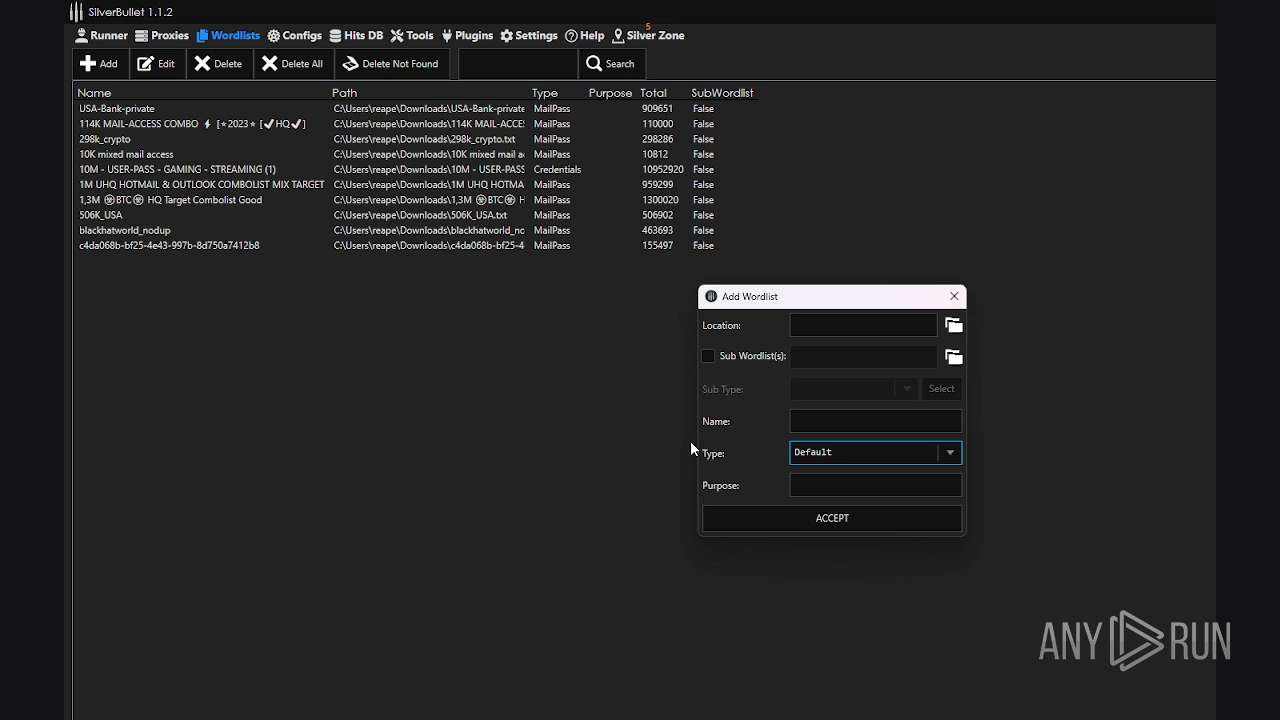Select the 1,3M BTC HQ Target Combolist row
The image size is (1280, 720).
click(415, 200)
